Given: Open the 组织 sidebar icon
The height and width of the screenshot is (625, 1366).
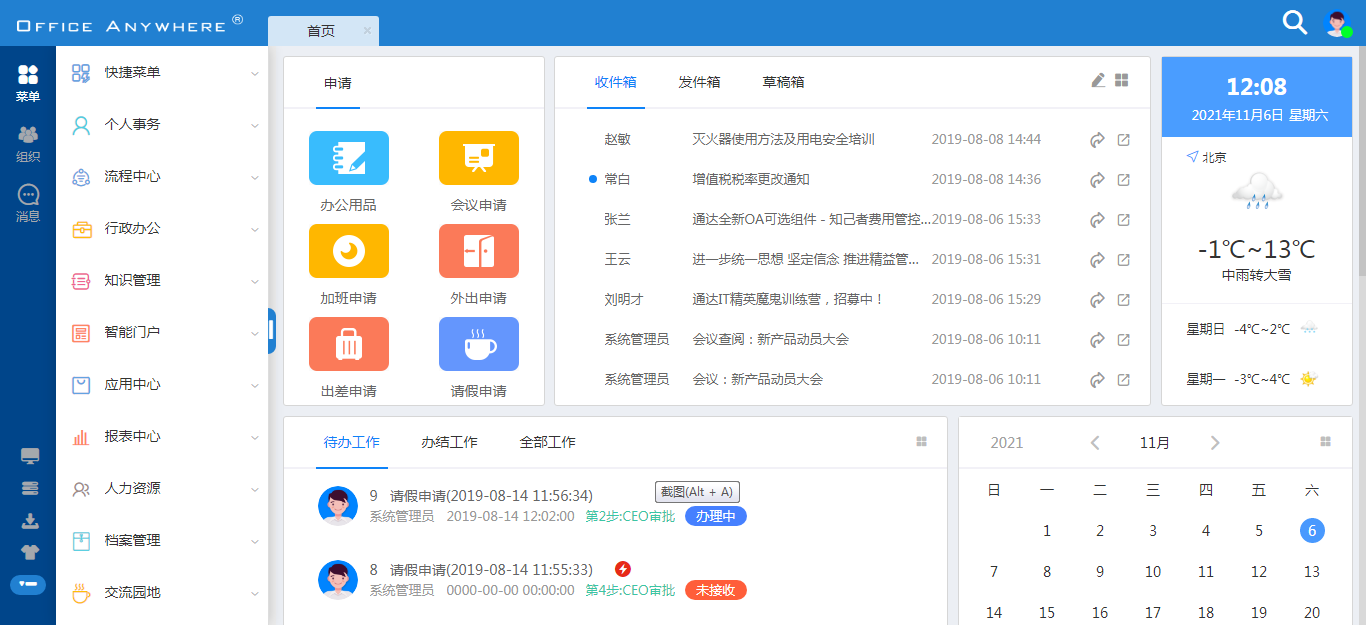Looking at the screenshot, I should coord(28,143).
